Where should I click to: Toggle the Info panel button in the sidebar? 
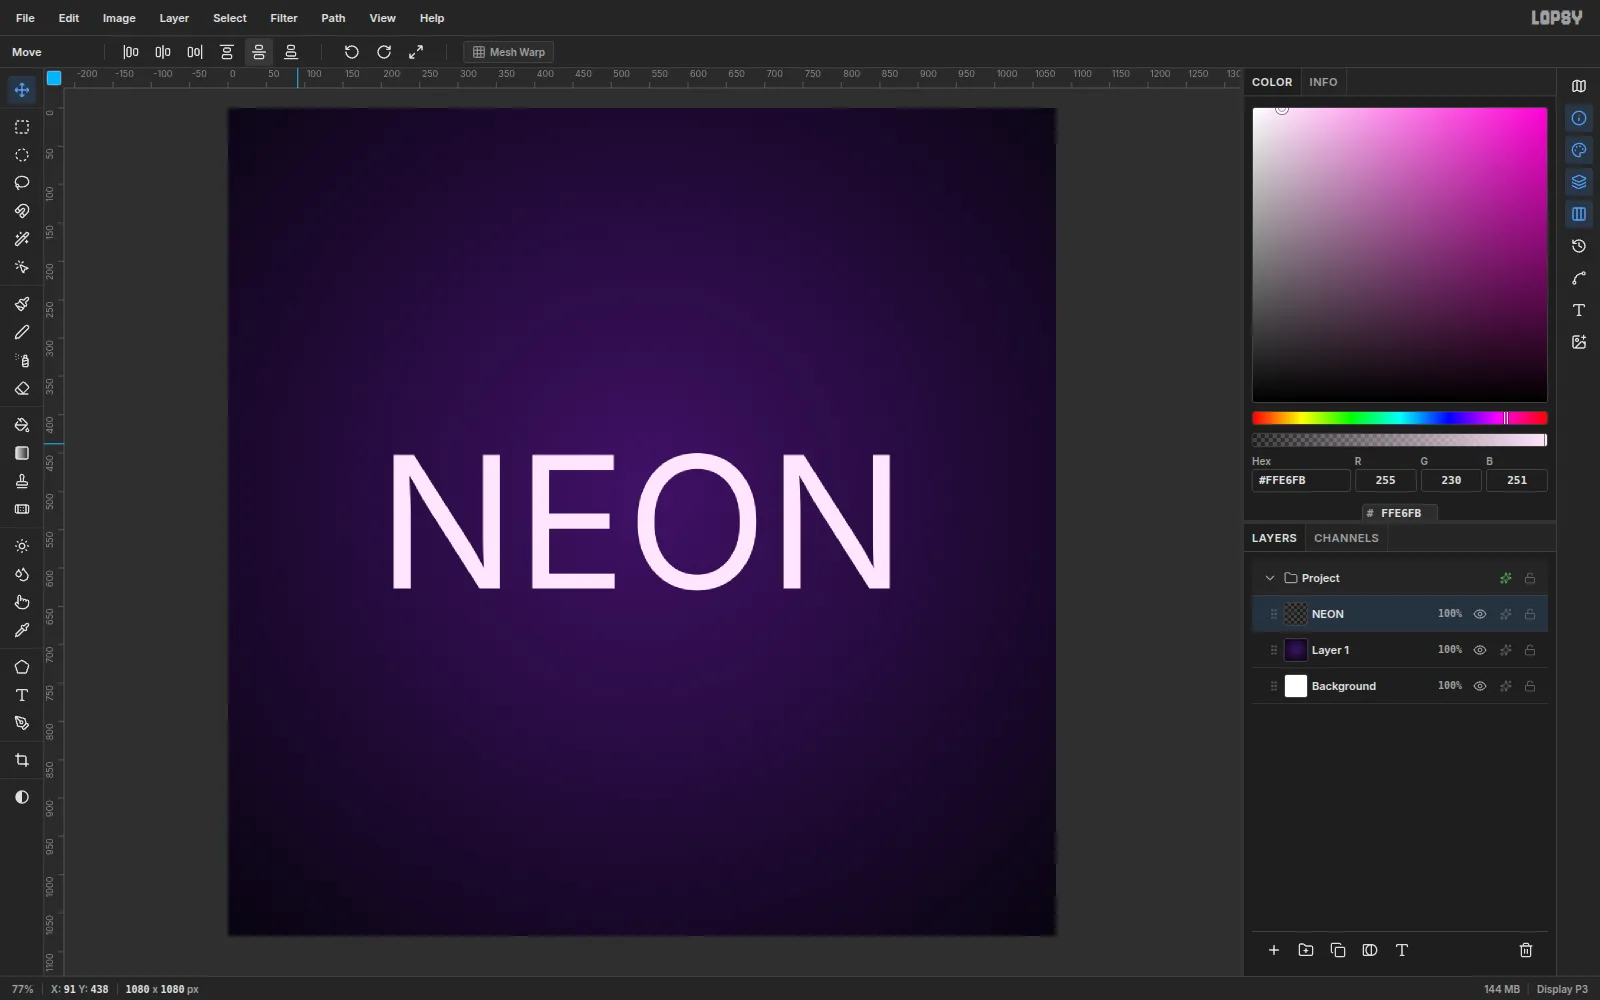[1579, 118]
